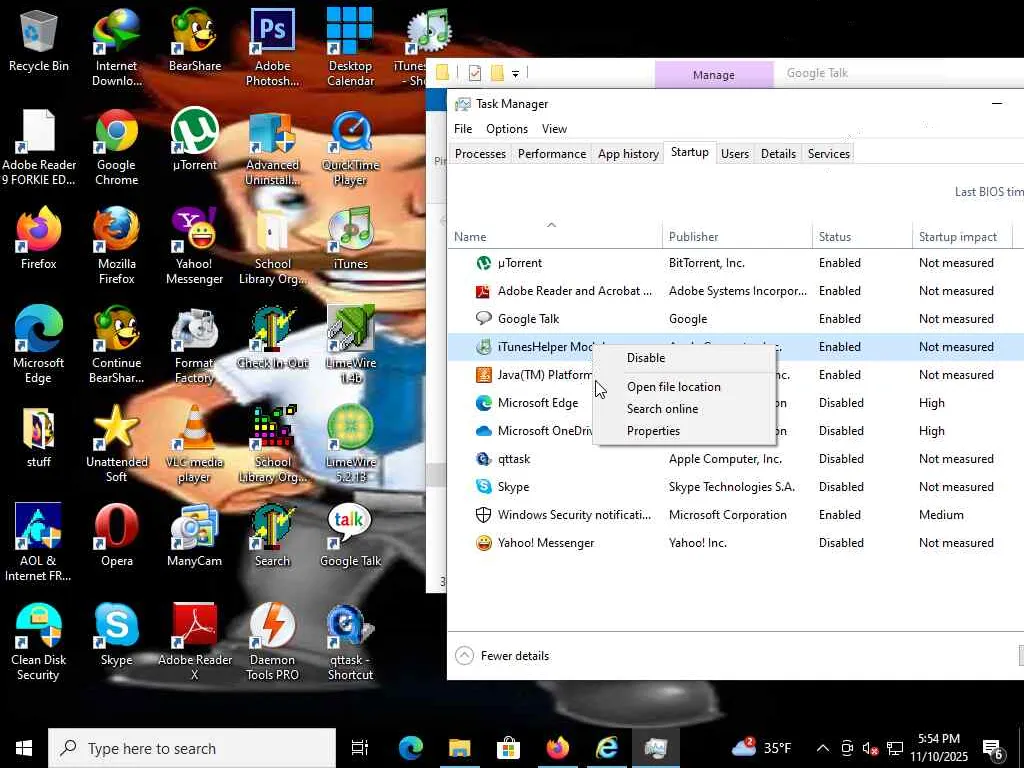The image size is (1024, 768).
Task: Click the Opera desktop shortcut
Action: pyautogui.click(x=116, y=535)
